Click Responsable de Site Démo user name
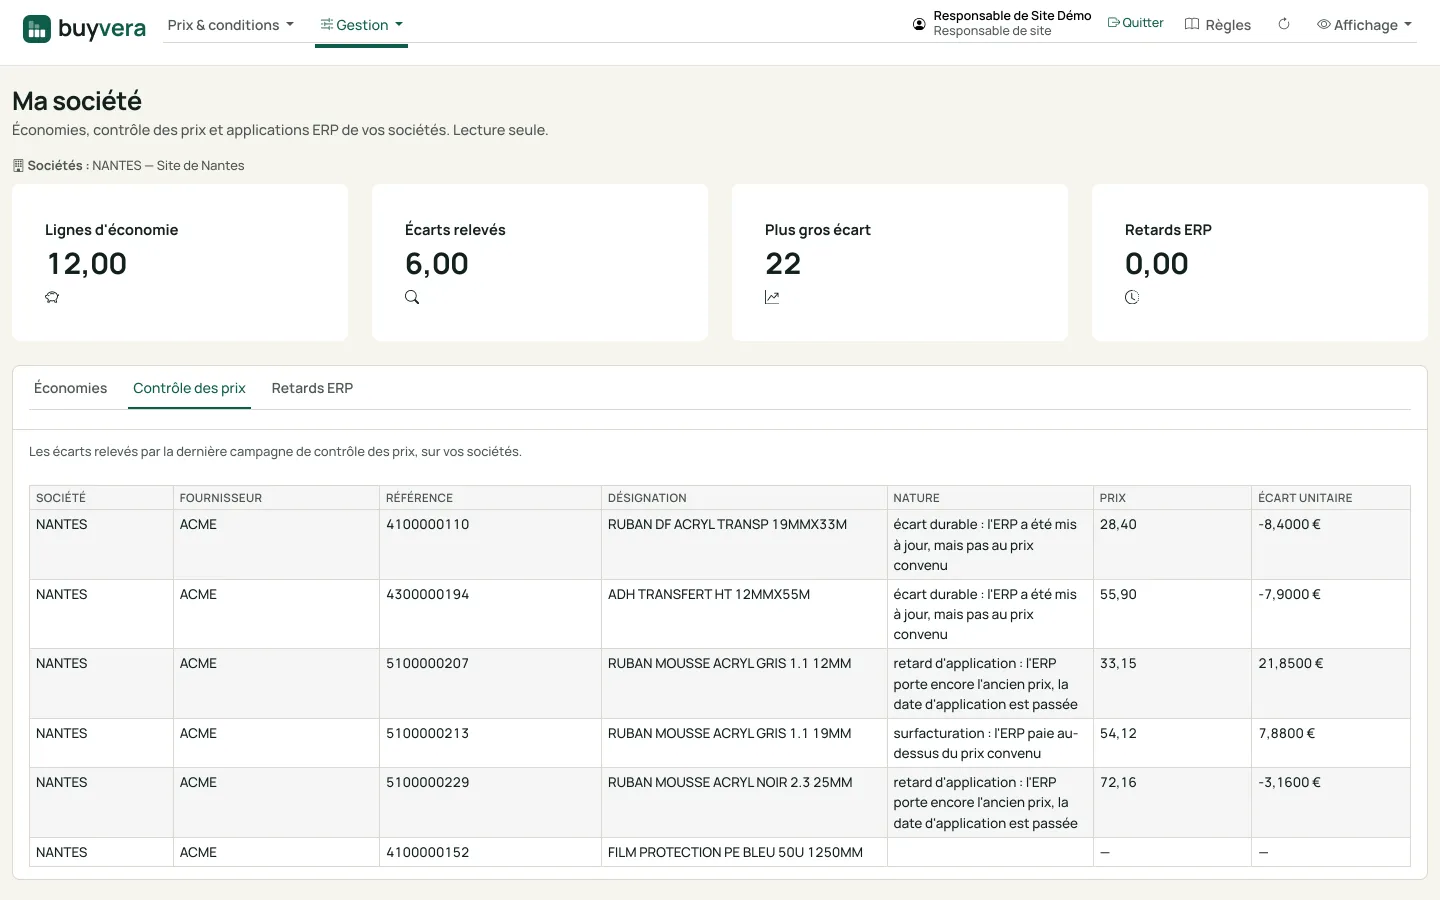This screenshot has height=900, width=1440. (x=1012, y=16)
